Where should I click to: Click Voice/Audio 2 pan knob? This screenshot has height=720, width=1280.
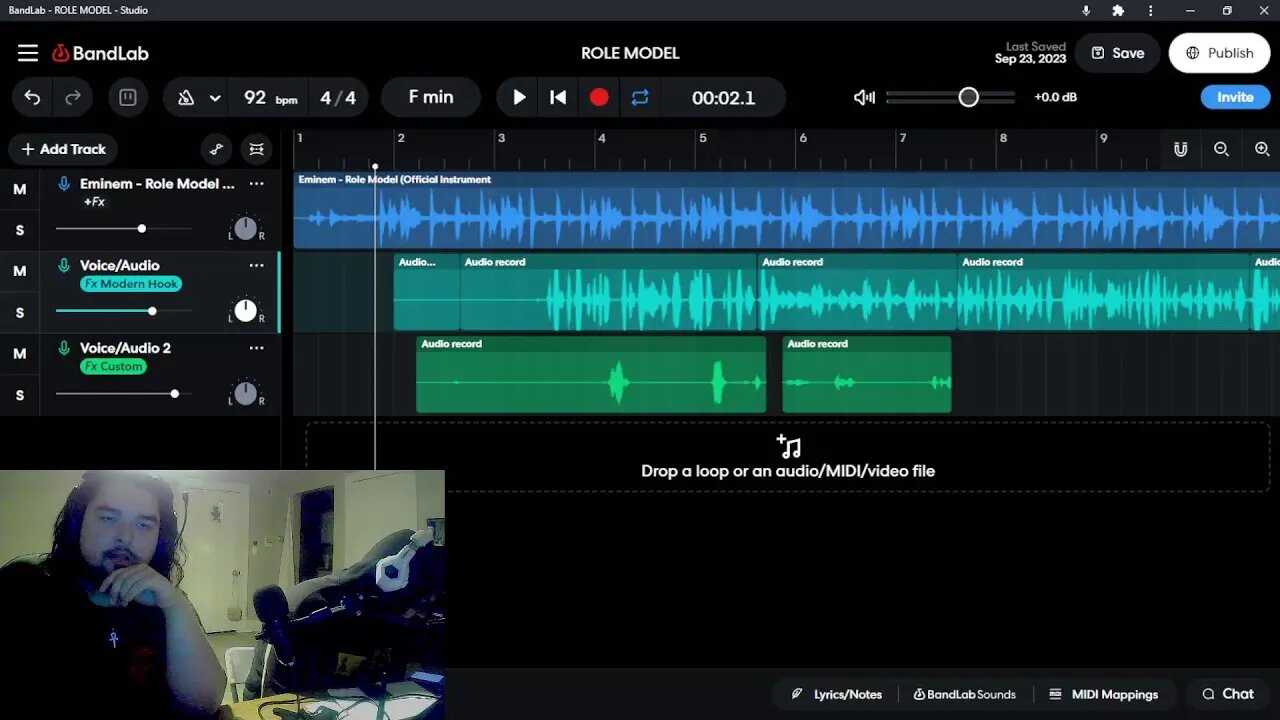tap(245, 393)
